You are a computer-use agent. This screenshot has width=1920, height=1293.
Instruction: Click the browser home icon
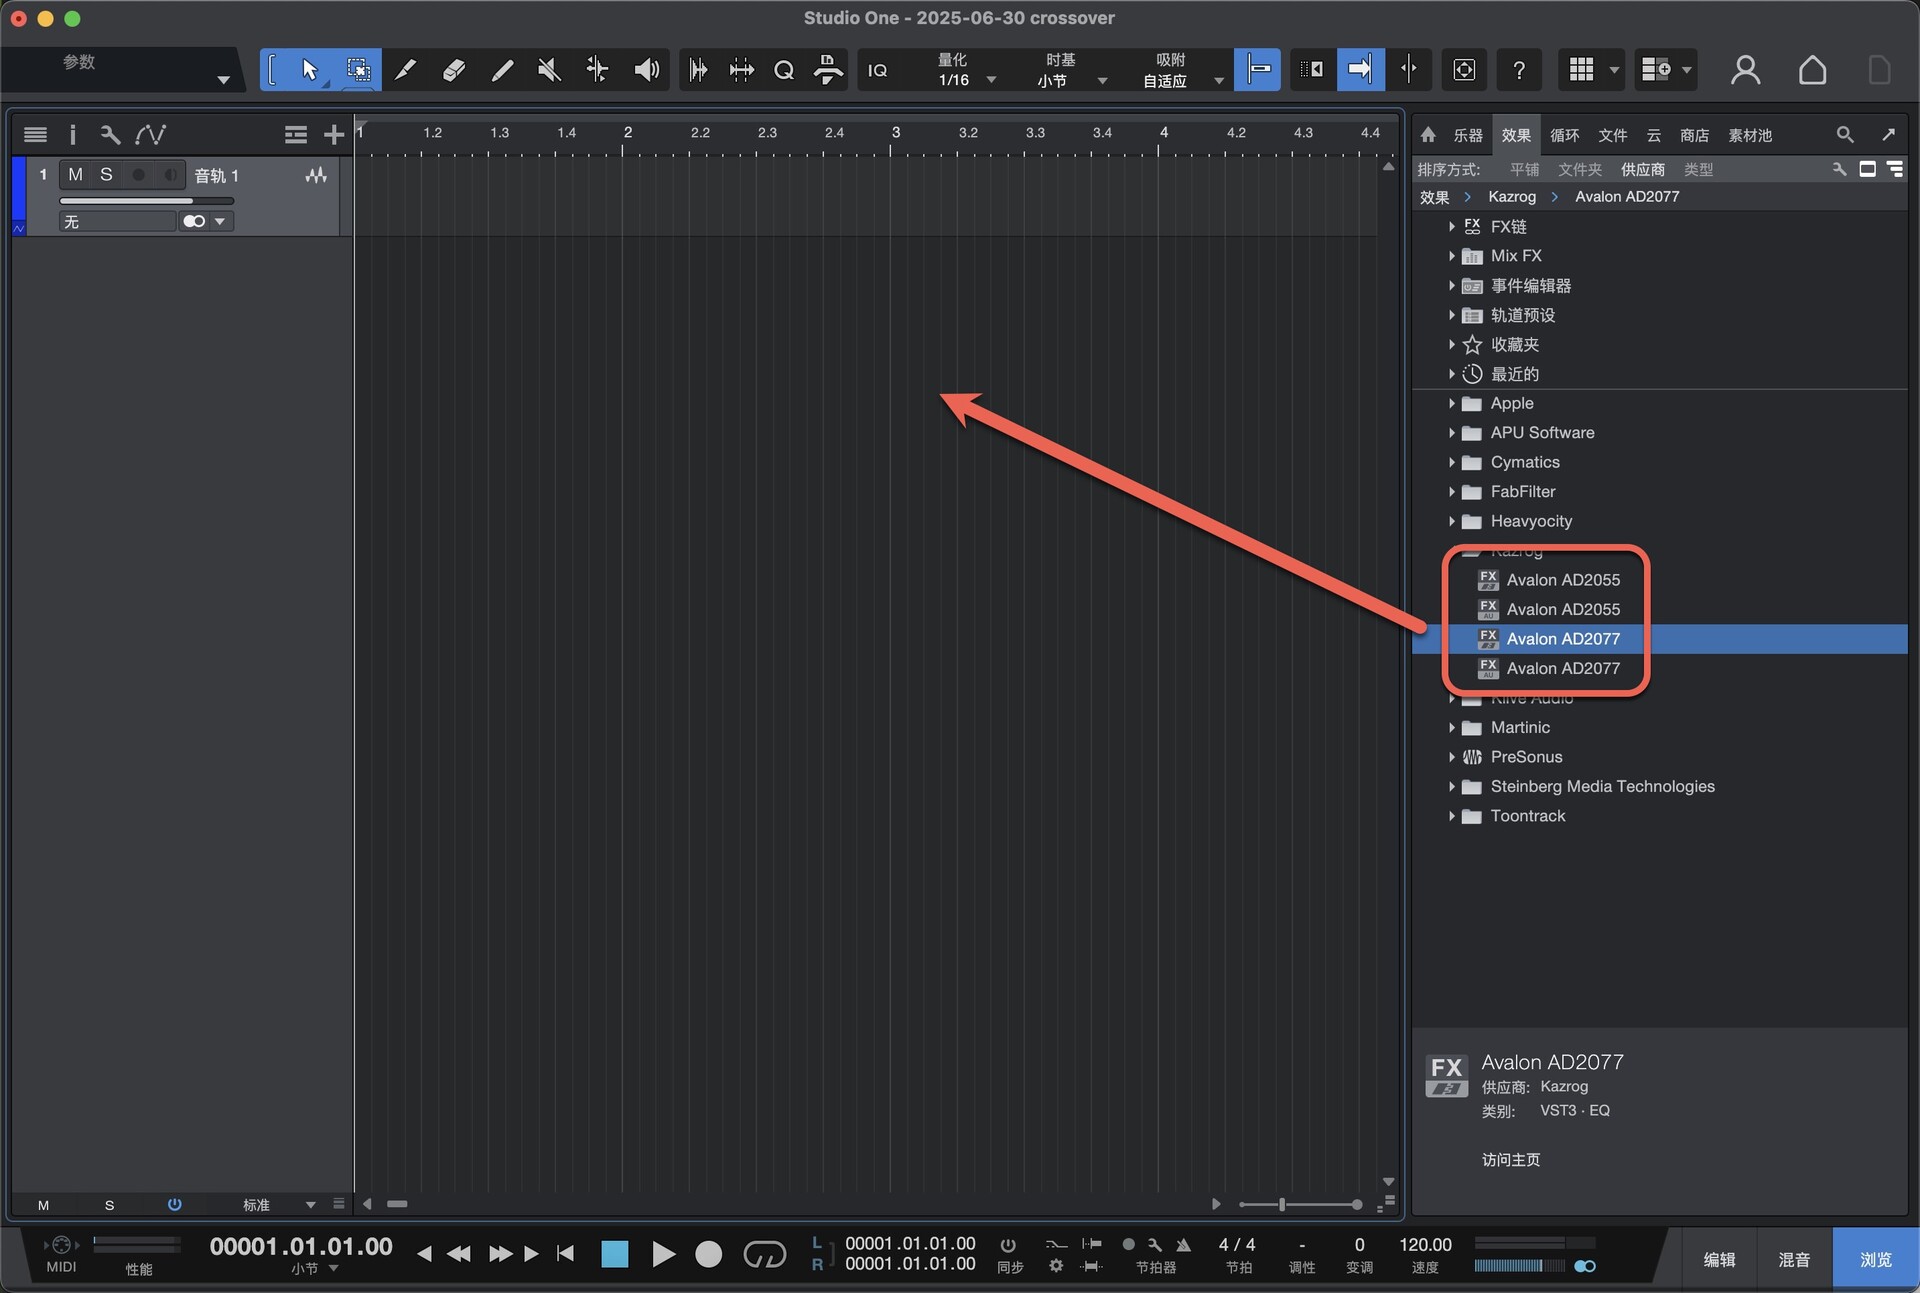tap(1428, 134)
